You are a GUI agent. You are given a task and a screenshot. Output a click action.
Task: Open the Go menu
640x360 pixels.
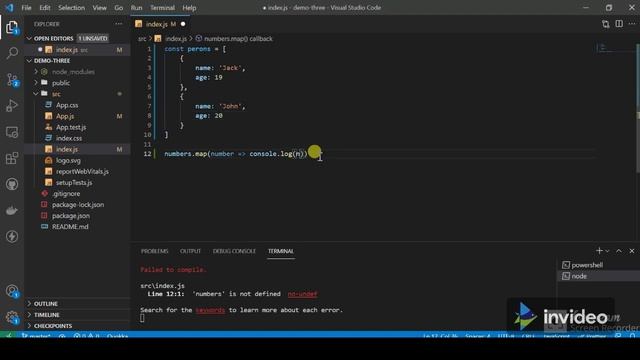click(x=118, y=7)
